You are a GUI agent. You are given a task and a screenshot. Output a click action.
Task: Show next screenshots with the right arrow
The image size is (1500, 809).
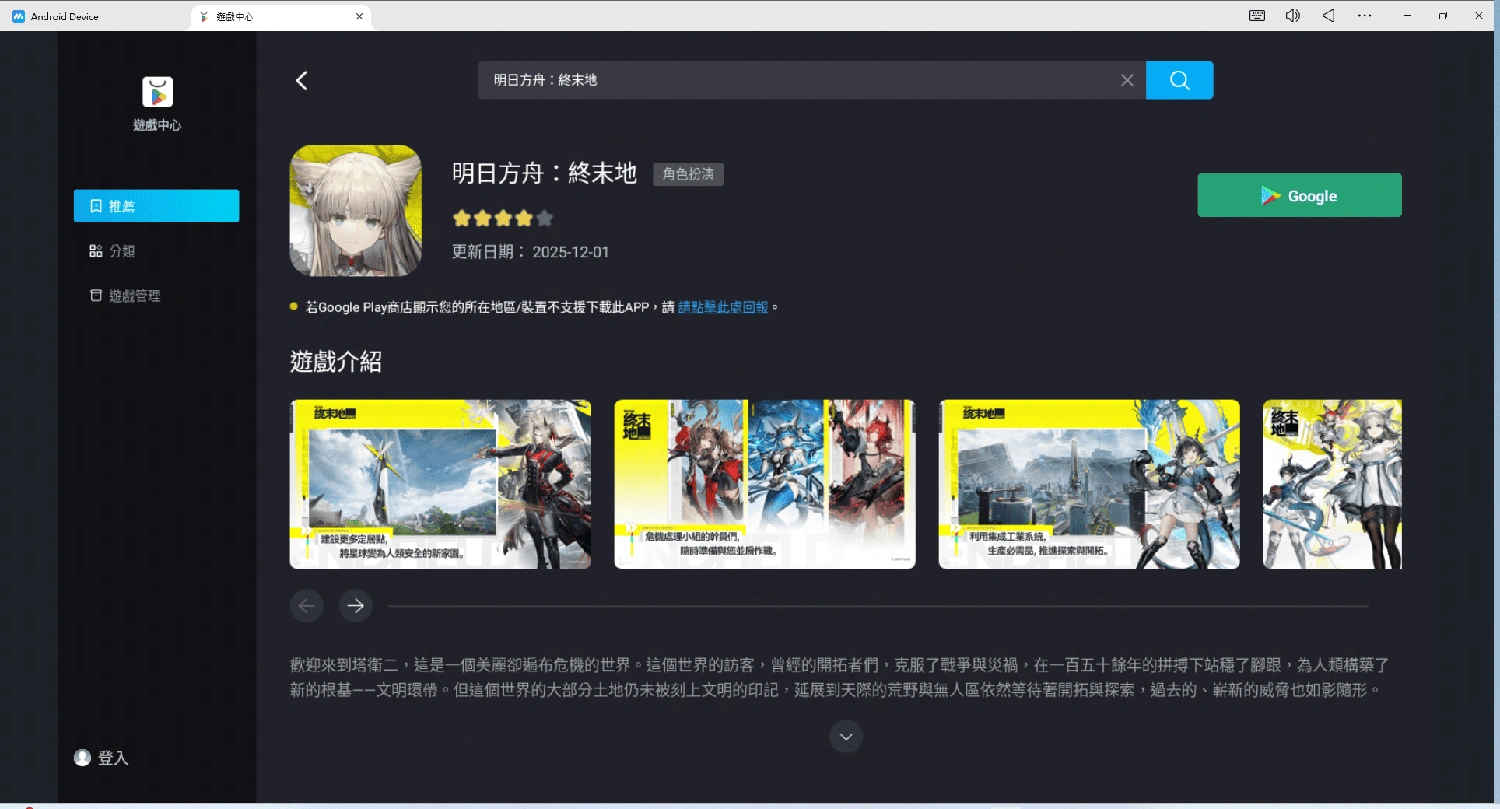pyautogui.click(x=355, y=605)
